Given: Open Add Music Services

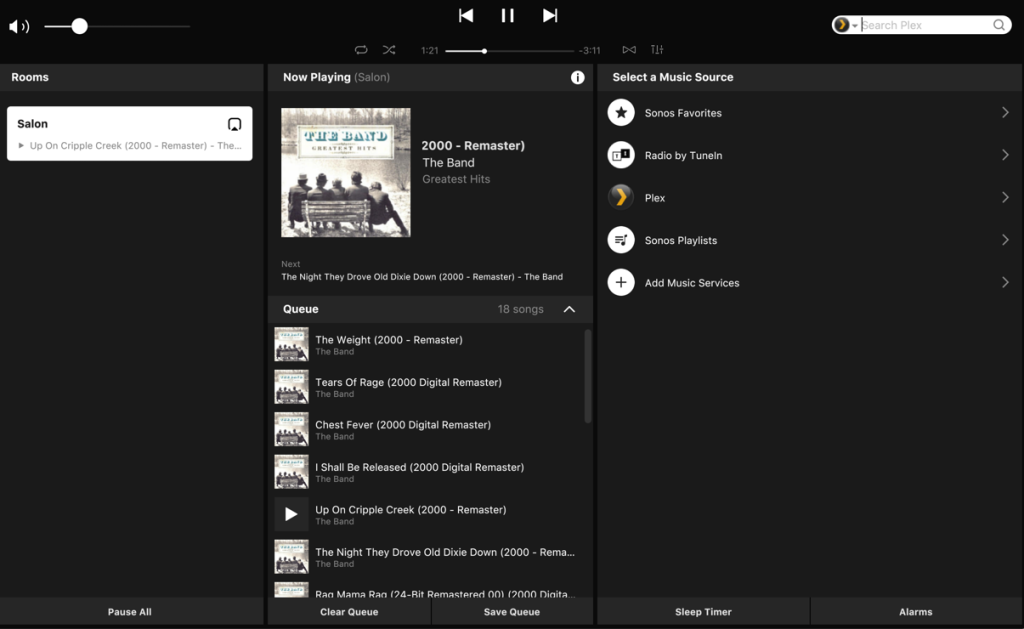Looking at the screenshot, I should [x=810, y=283].
